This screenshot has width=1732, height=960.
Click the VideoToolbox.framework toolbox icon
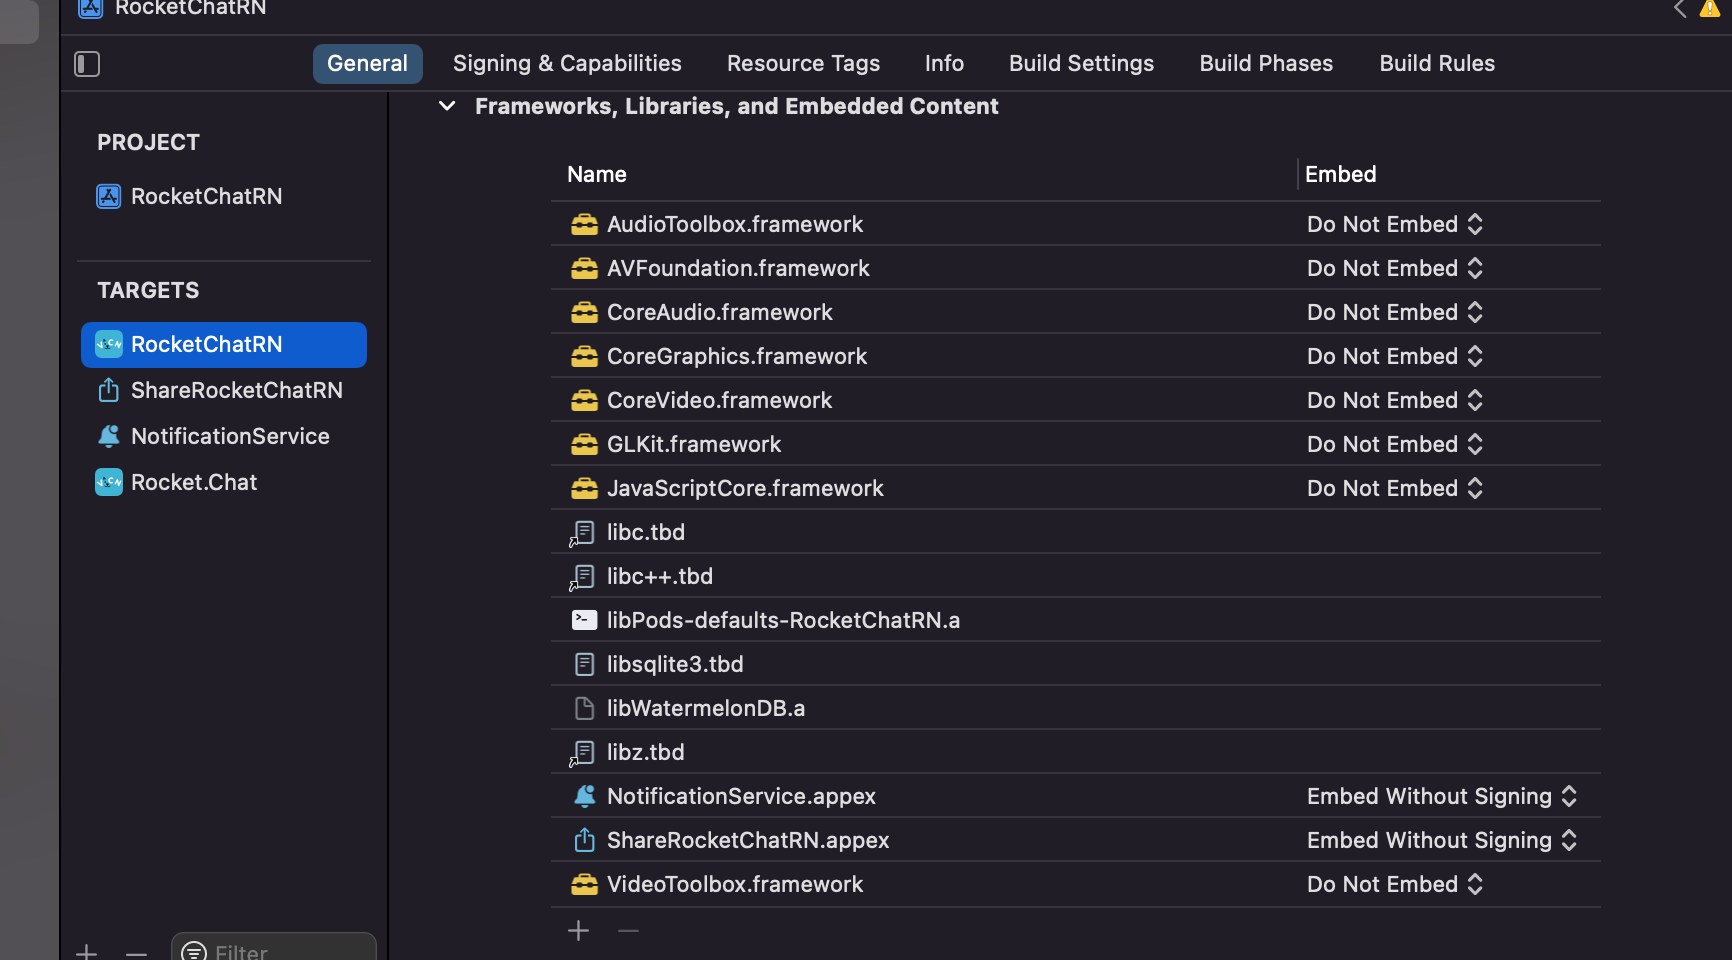pos(584,884)
